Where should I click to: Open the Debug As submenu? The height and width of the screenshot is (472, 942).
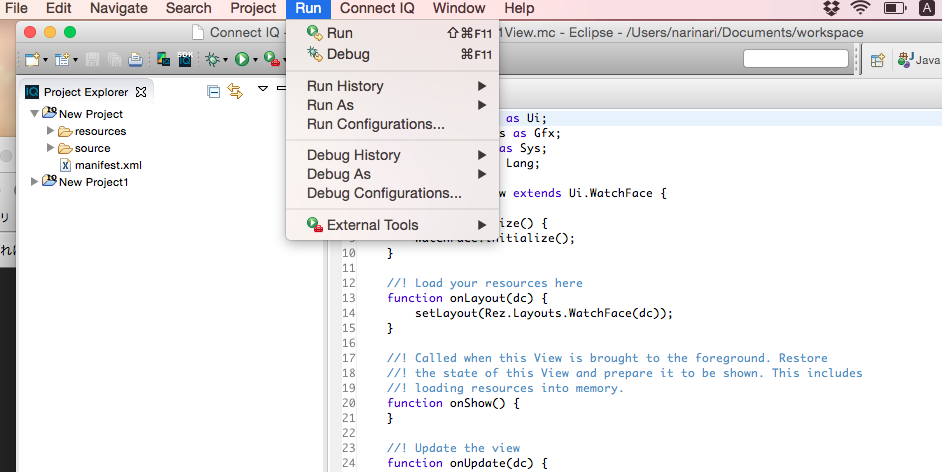click(392, 174)
